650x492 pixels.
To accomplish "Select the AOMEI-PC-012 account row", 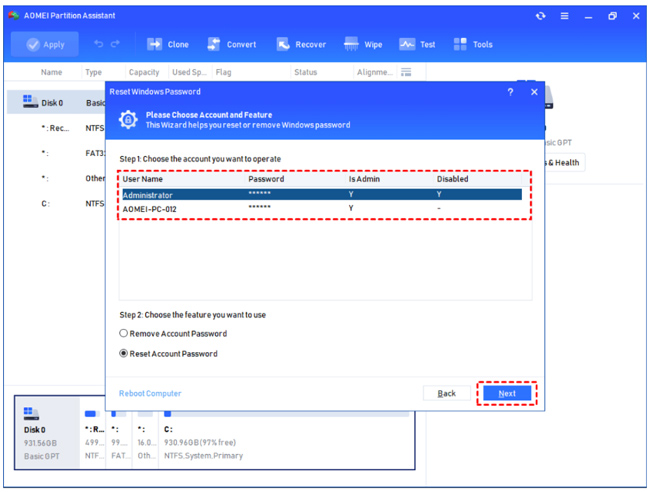I will pos(320,208).
